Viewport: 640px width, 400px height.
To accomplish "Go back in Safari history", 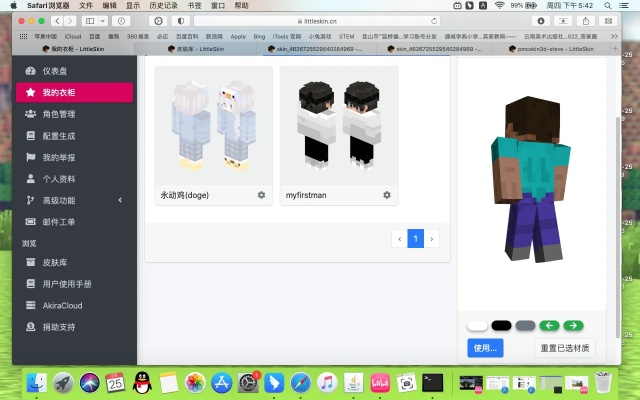I will pyautogui.click(x=58, y=21).
